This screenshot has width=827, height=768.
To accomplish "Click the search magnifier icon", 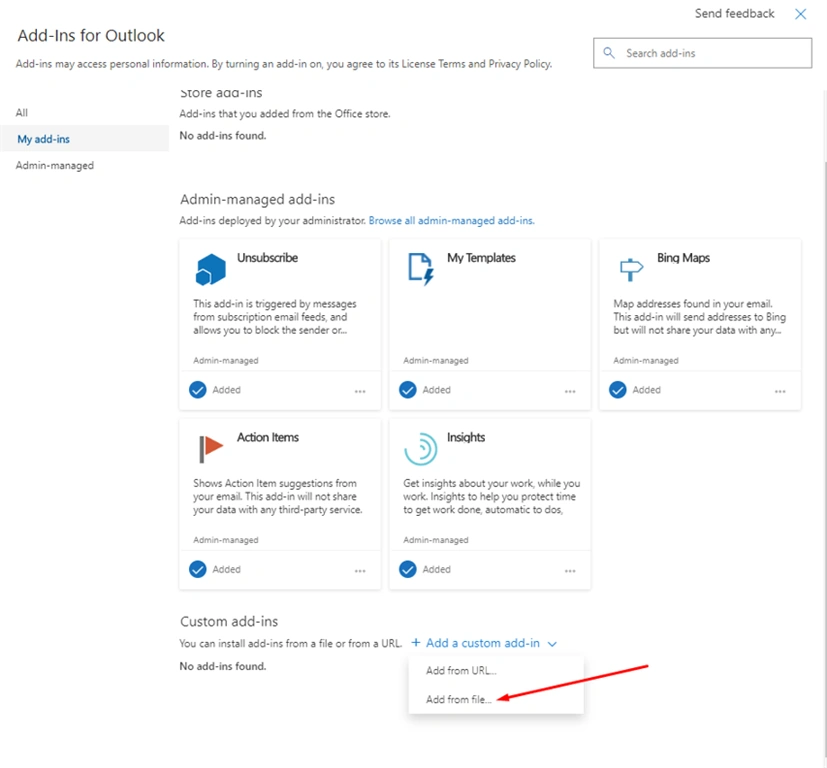I will 609,53.
